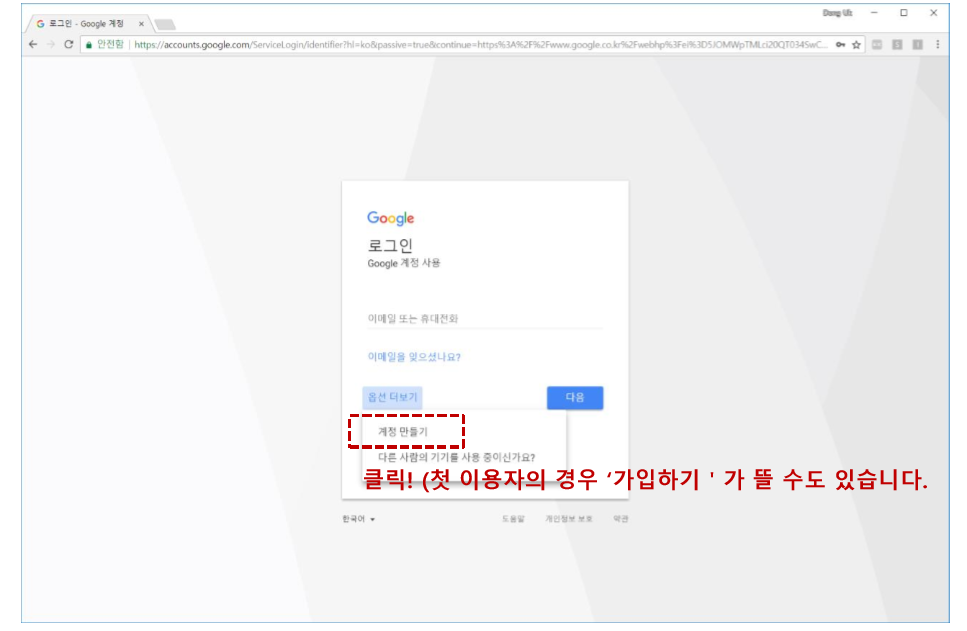Viewport: 967px width, 631px height.
Task: Click the middle extension icon in the toolbar
Action: tap(897, 44)
